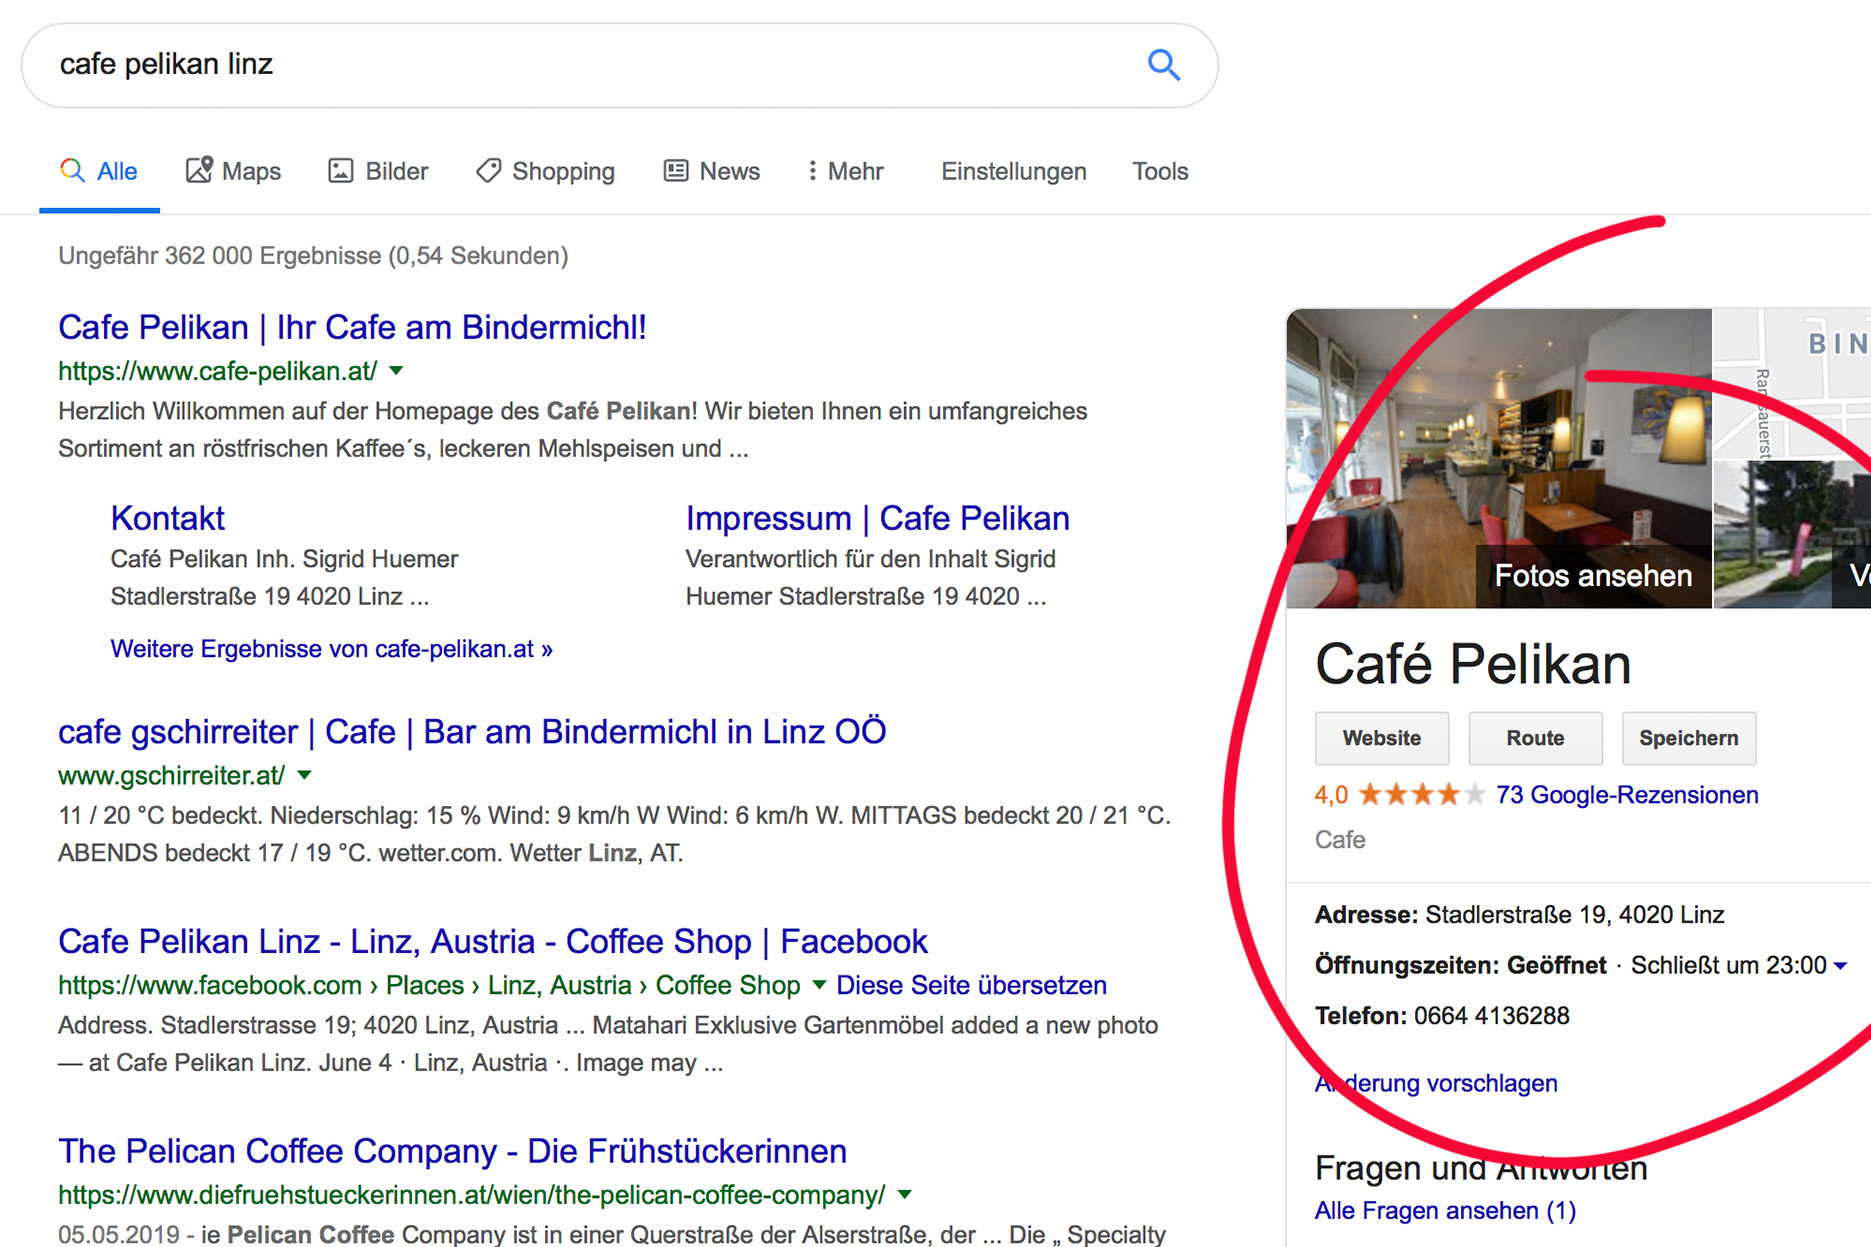View photos via Fotos ansehen thumbnail
The width and height of the screenshot is (1871, 1247).
click(x=1592, y=576)
